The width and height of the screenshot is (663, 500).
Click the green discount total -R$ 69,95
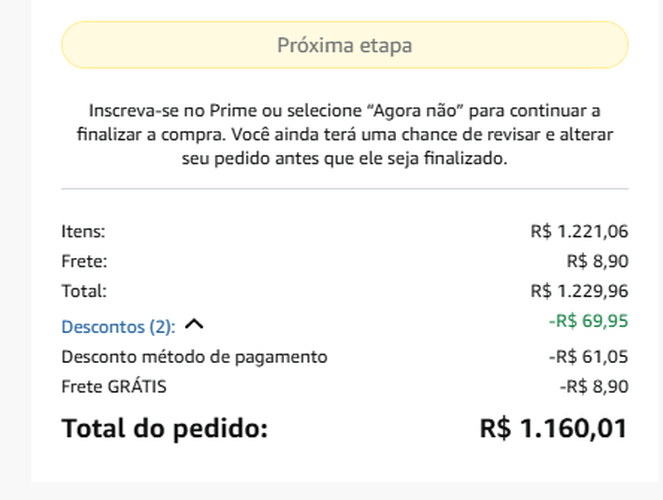(x=587, y=322)
